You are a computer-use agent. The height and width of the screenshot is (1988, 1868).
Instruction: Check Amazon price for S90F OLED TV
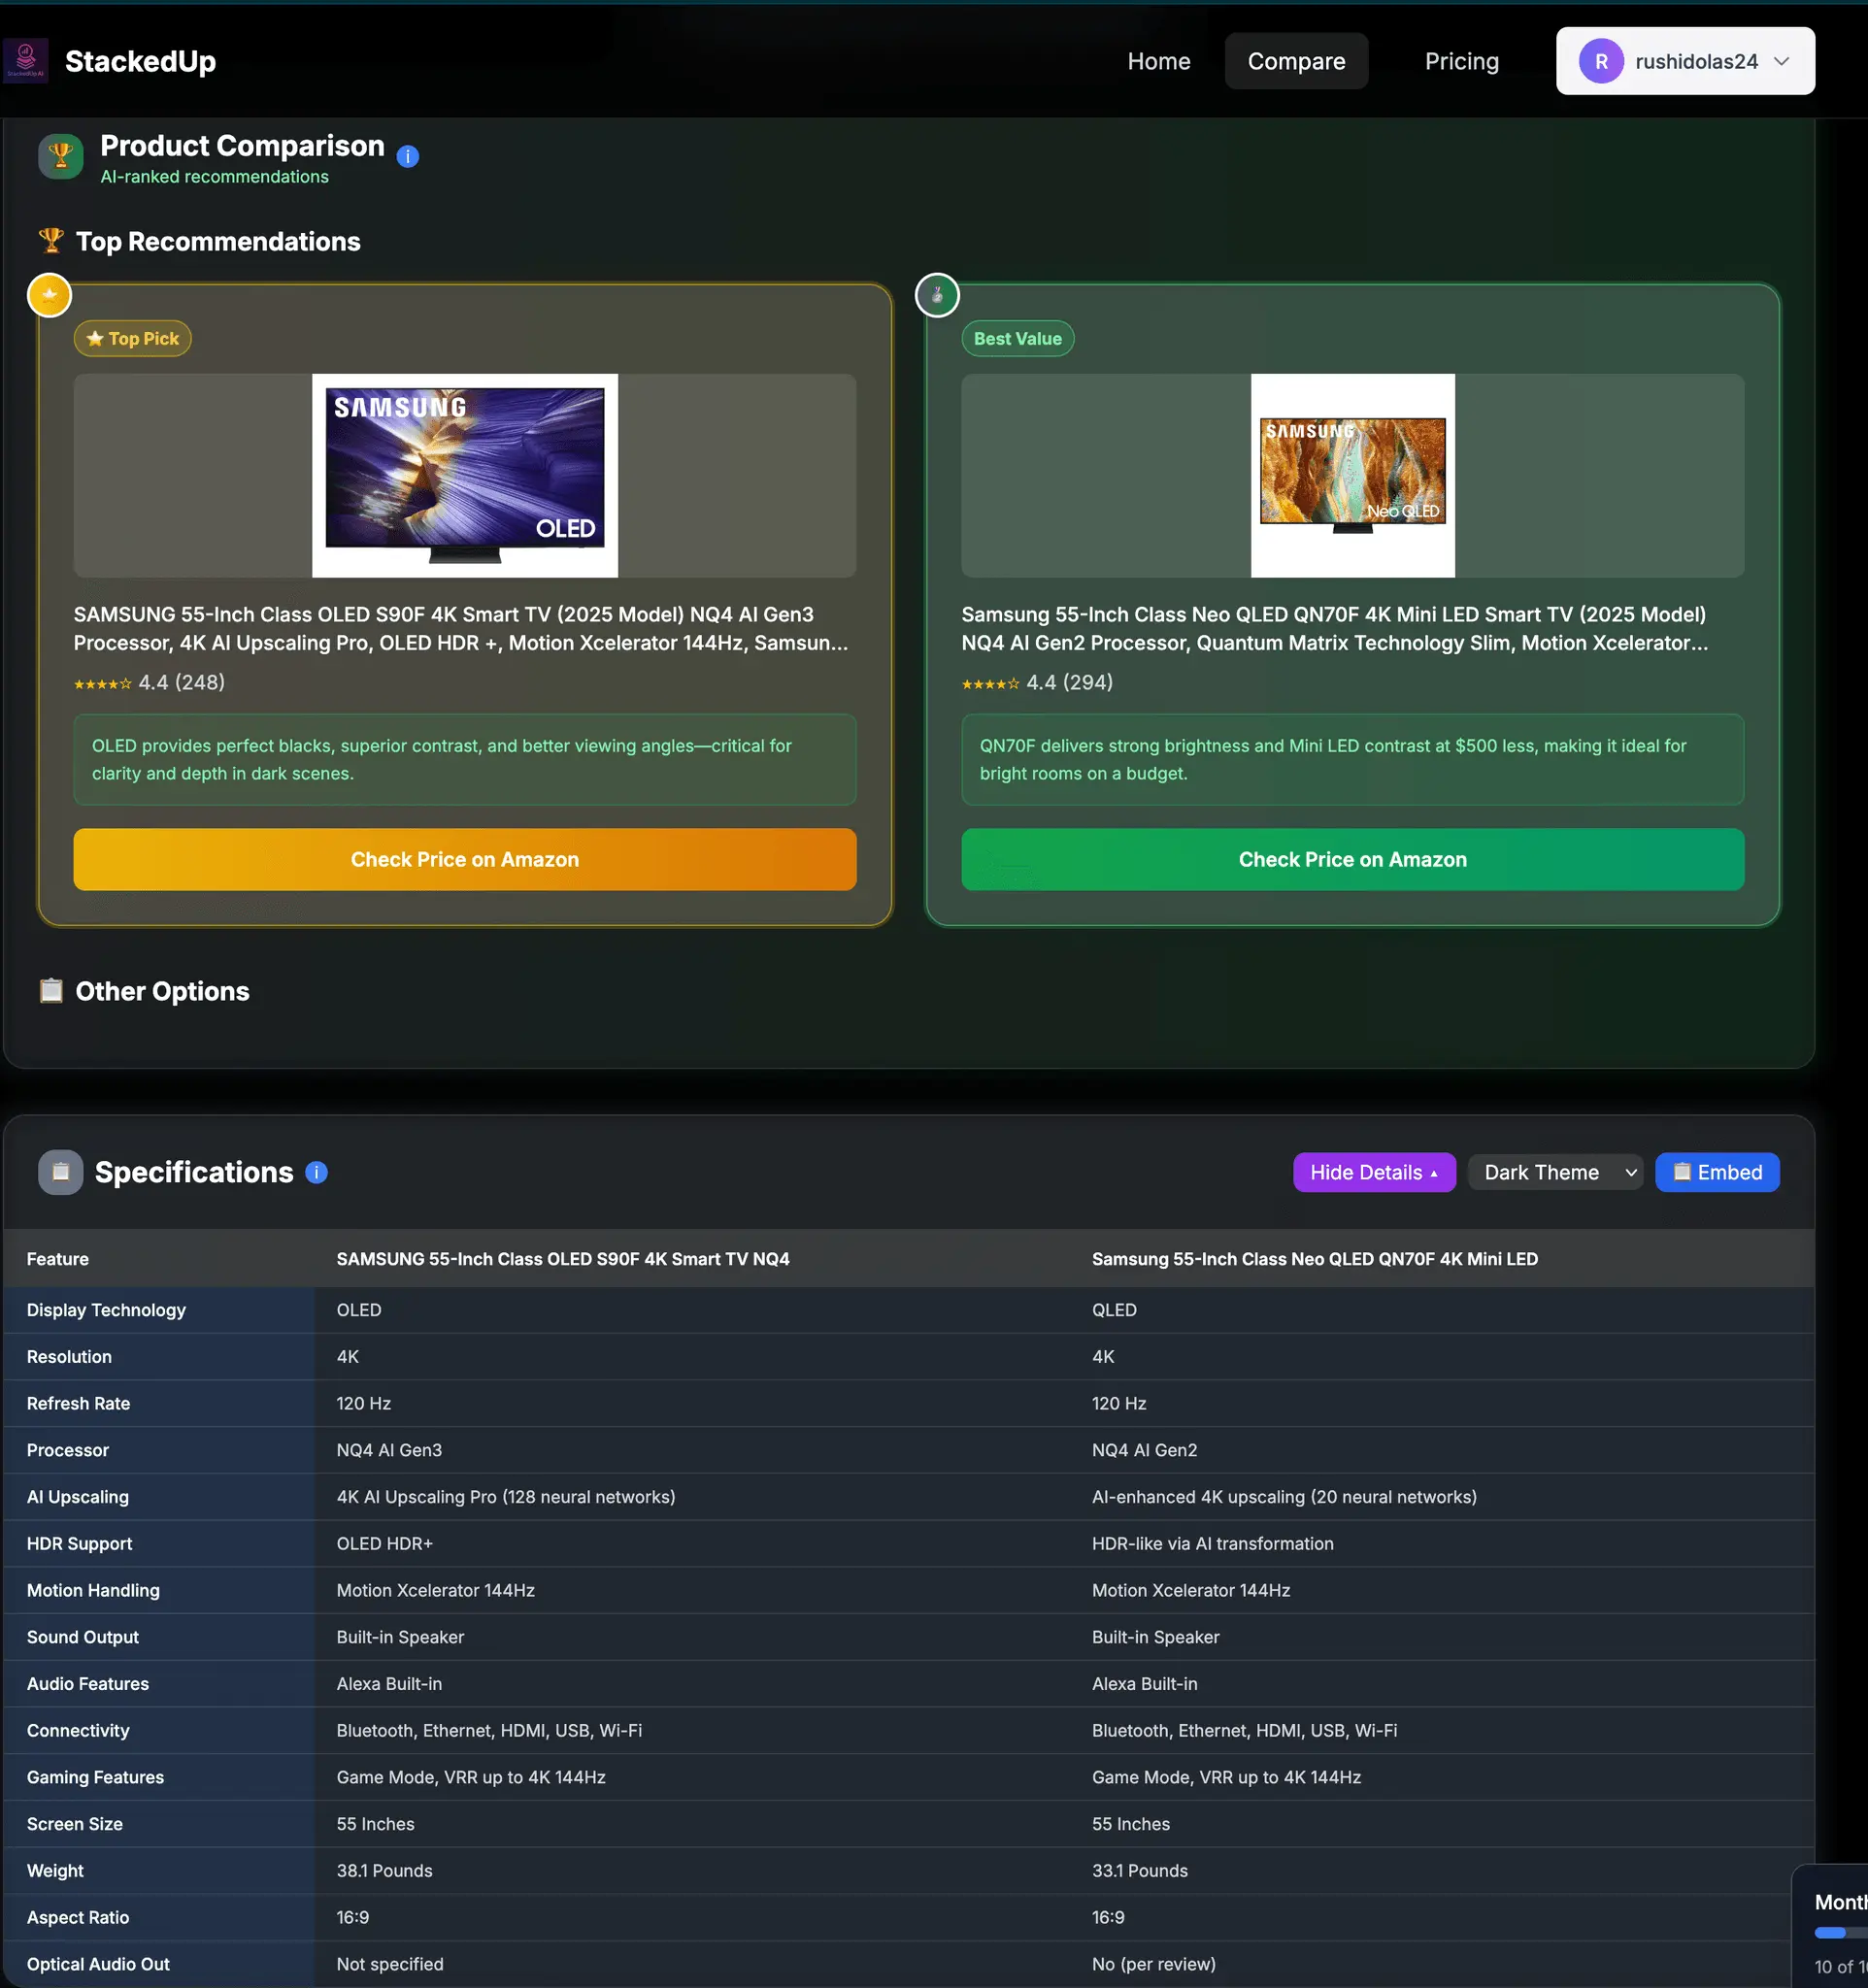(x=465, y=859)
